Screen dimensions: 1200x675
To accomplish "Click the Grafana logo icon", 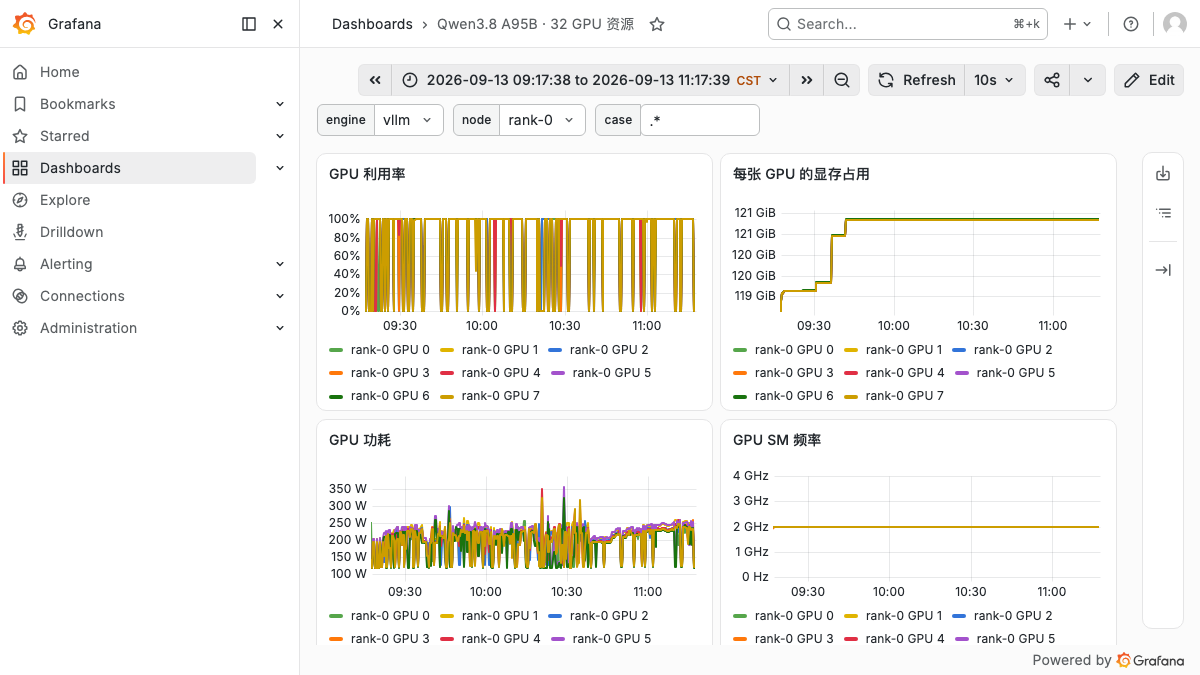I will 25,24.
